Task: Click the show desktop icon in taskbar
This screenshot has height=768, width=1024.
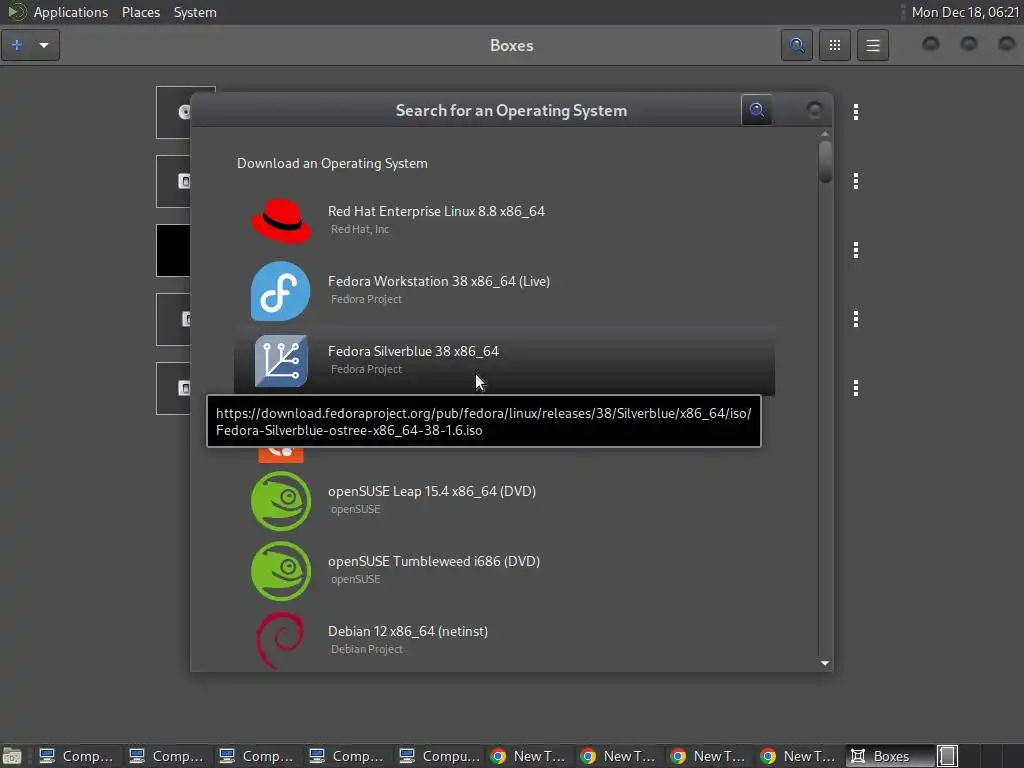Action: [12, 756]
